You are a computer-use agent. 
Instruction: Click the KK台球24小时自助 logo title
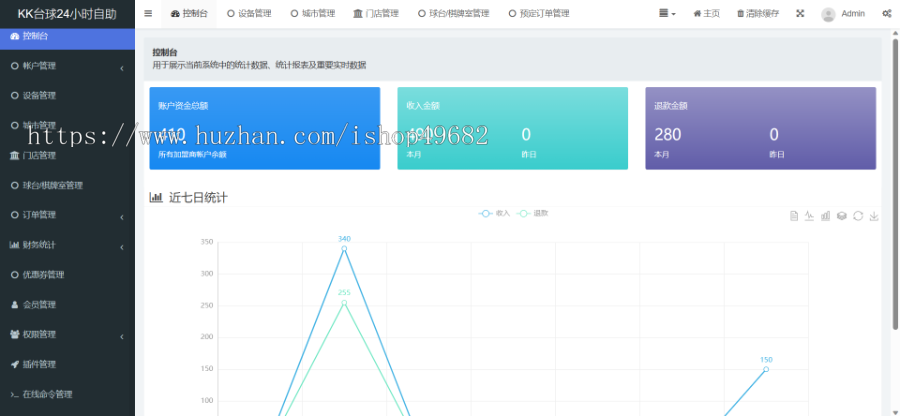(x=67, y=14)
